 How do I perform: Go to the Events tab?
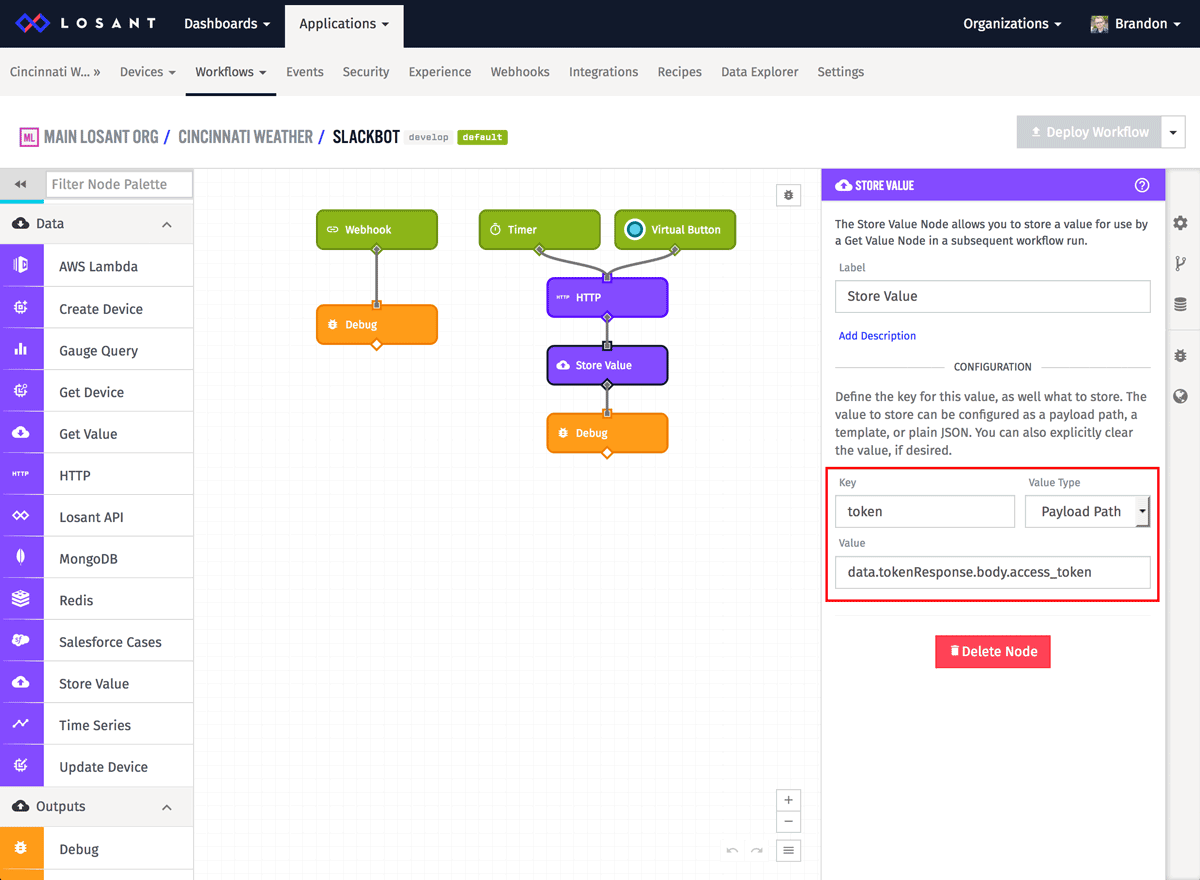[305, 72]
